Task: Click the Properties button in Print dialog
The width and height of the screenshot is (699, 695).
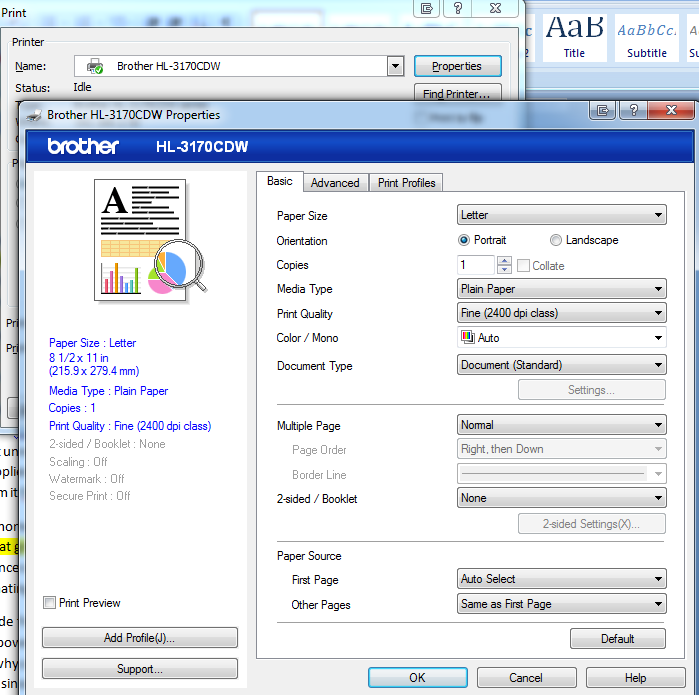Action: point(457,66)
